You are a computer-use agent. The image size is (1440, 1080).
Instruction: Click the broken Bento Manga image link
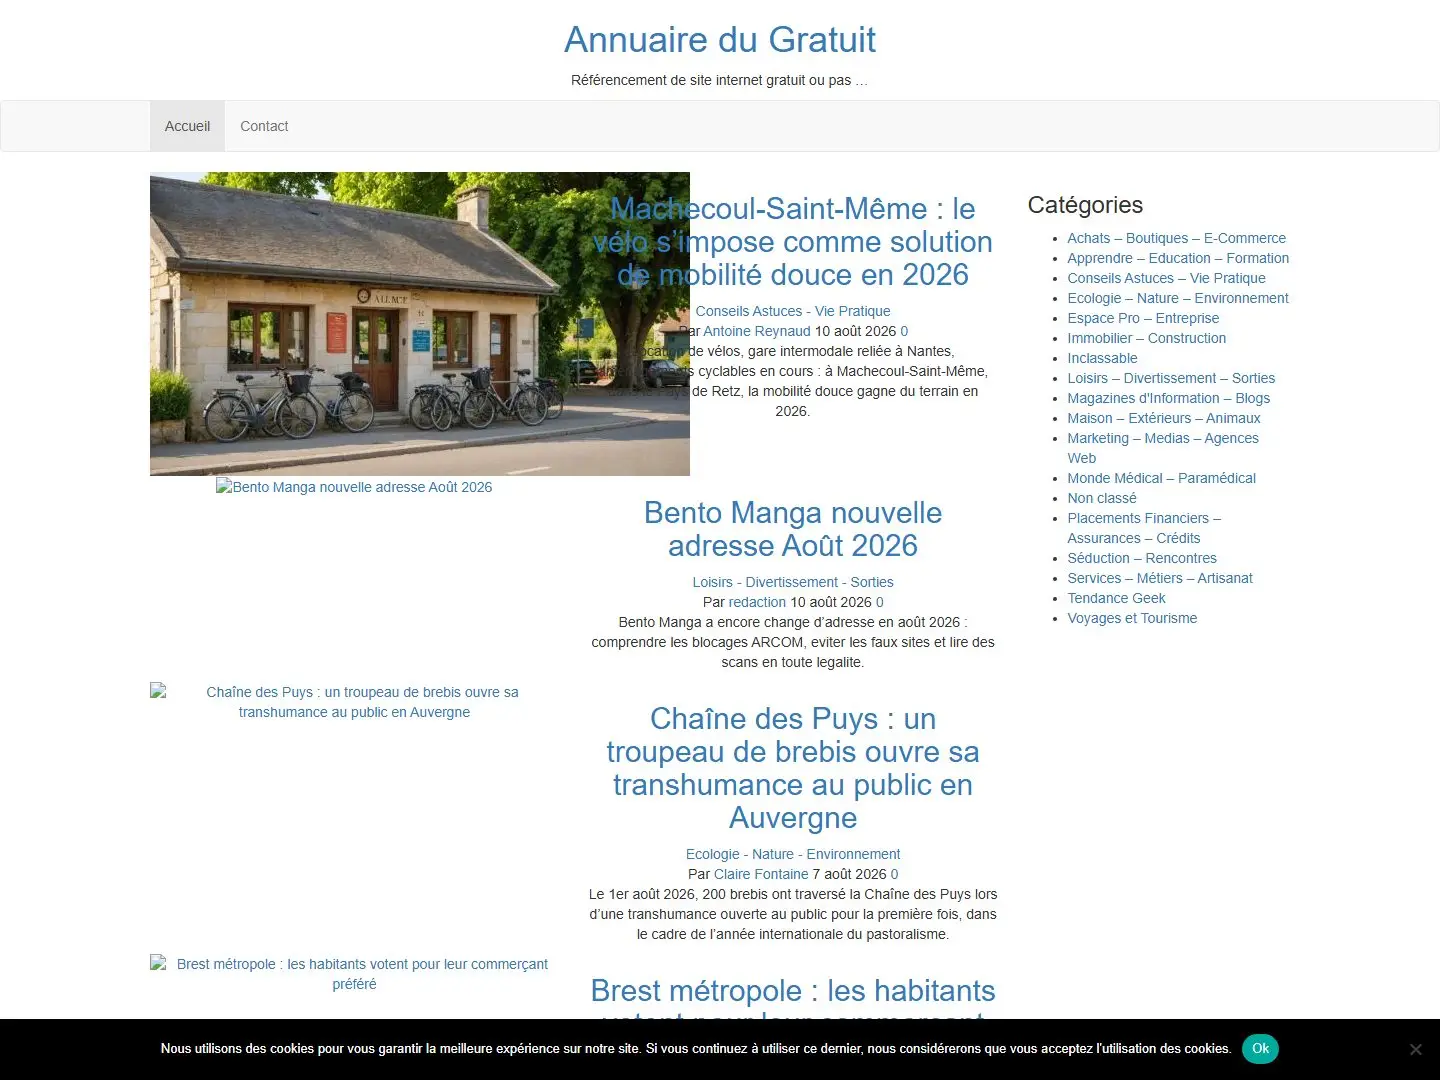[354, 487]
